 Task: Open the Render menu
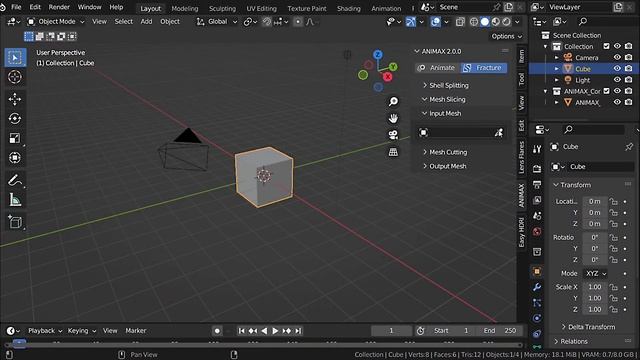pos(59,7)
